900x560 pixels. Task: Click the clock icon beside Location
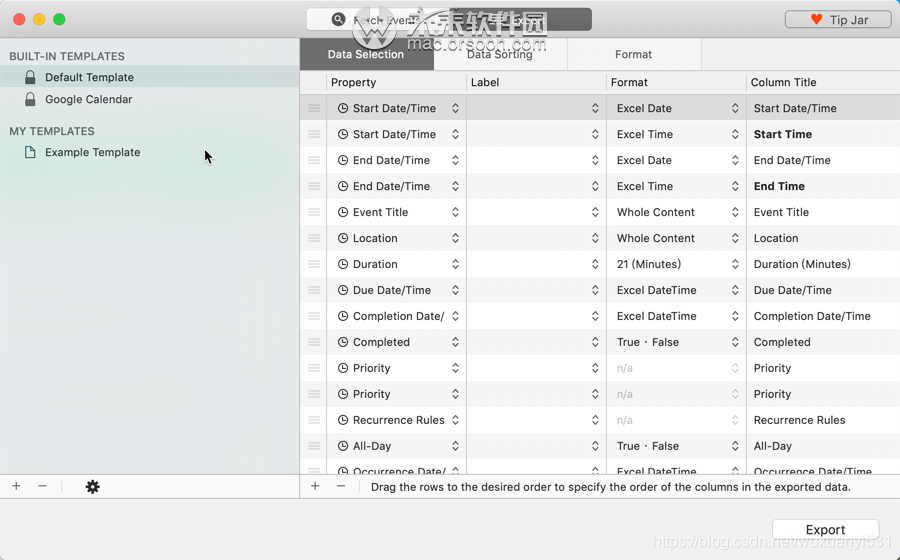343,238
